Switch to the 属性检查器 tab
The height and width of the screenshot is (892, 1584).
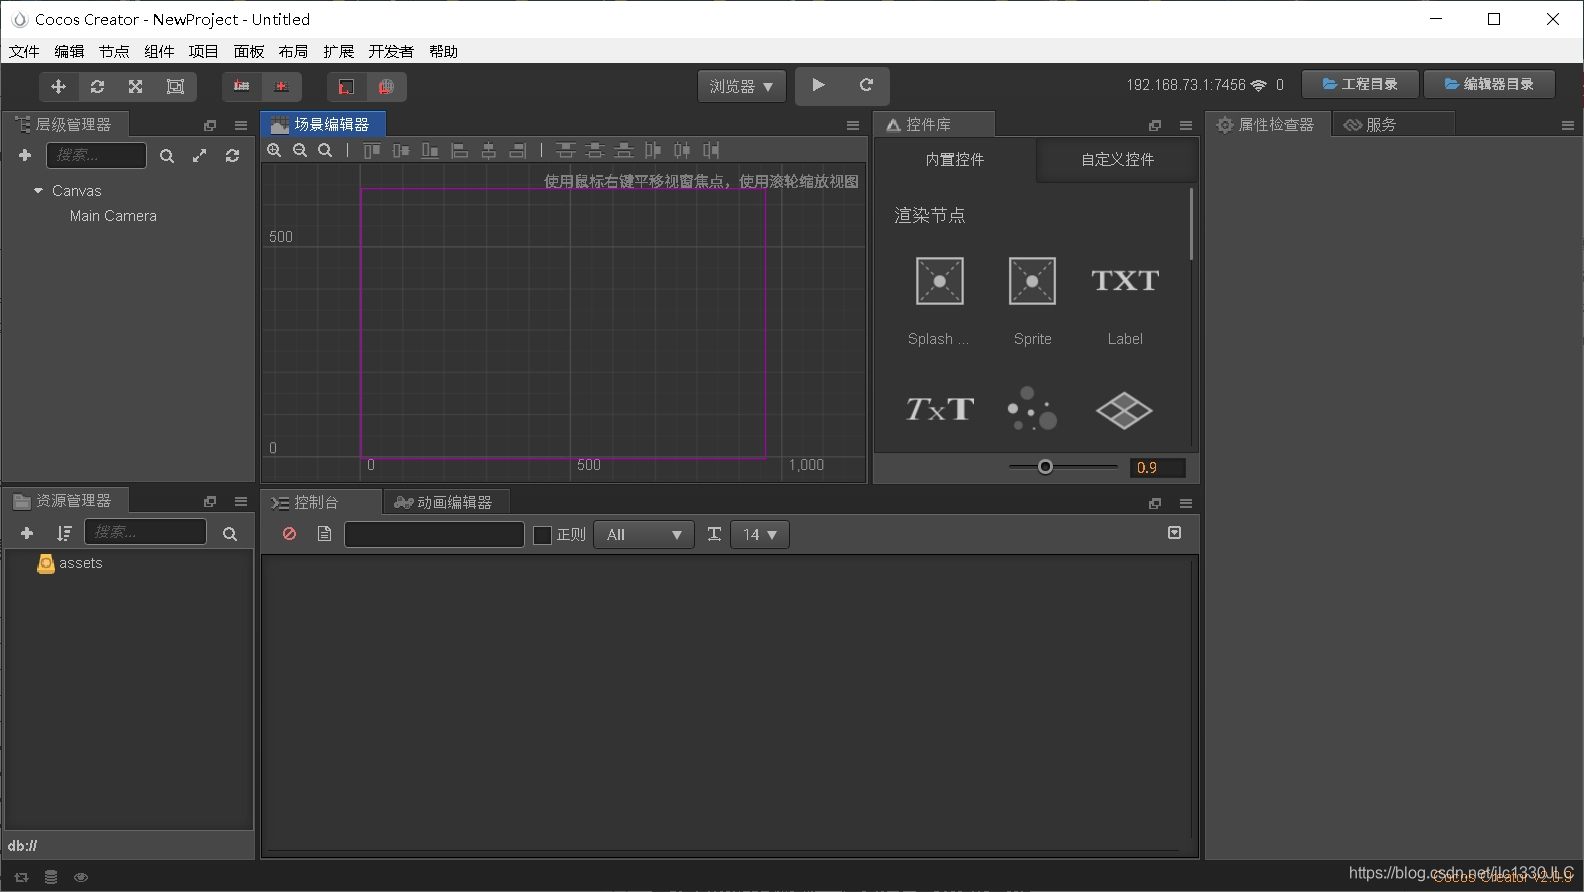[x=1266, y=124]
